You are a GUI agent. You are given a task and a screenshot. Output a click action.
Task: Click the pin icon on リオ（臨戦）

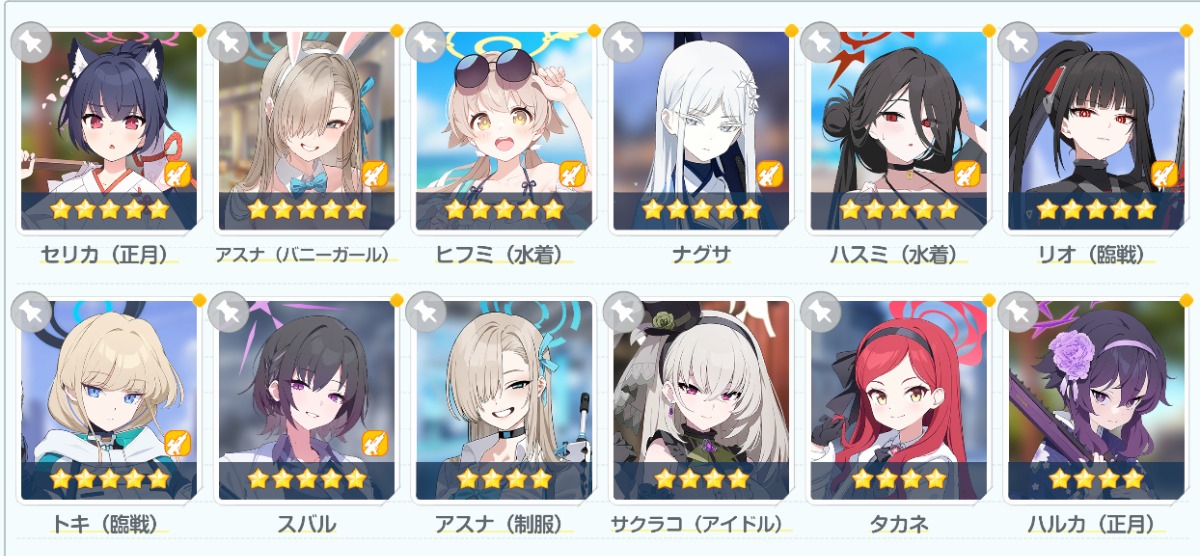(x=1019, y=42)
